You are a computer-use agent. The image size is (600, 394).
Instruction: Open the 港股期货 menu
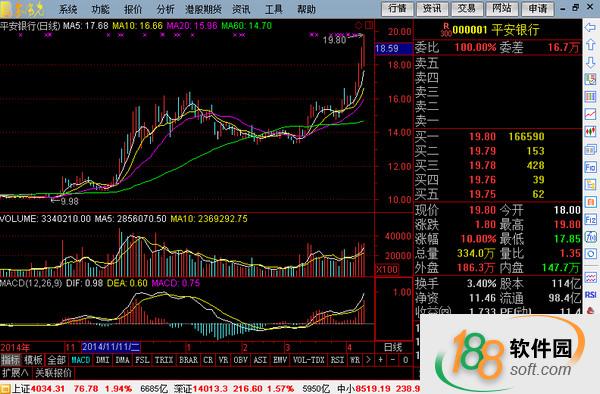(203, 9)
